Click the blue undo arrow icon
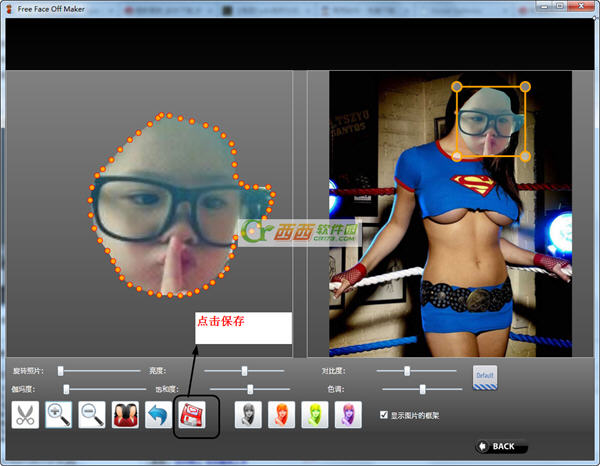The image size is (600, 466). 157,415
